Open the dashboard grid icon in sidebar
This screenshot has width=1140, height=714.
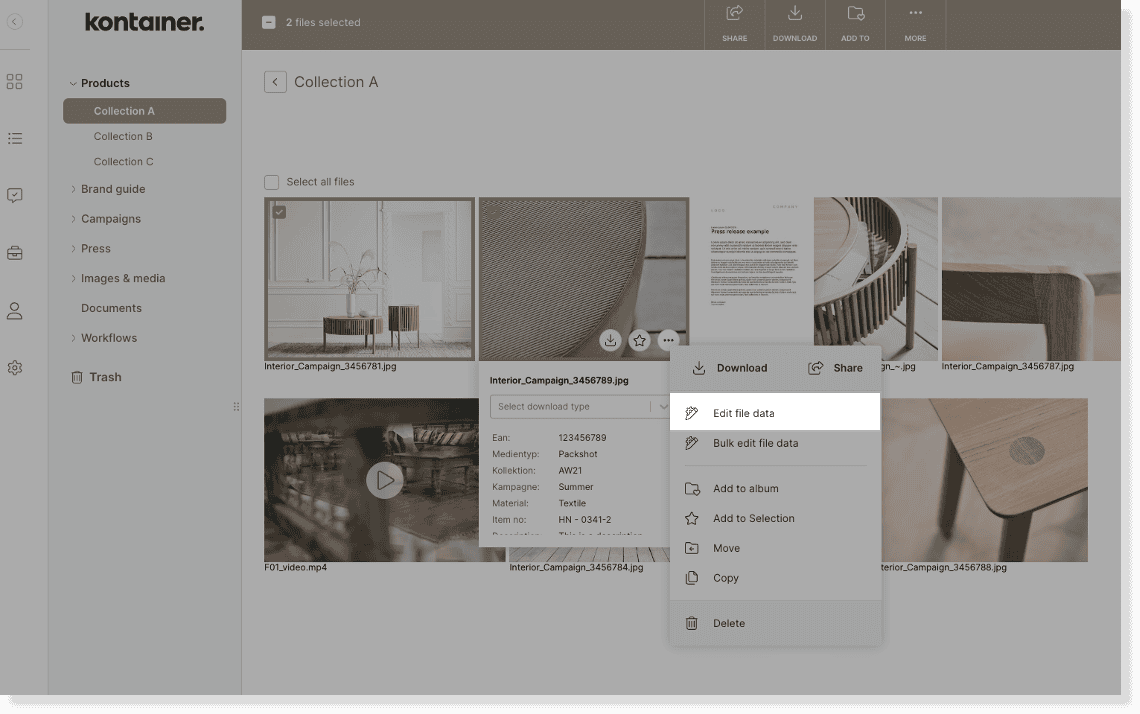tap(15, 82)
